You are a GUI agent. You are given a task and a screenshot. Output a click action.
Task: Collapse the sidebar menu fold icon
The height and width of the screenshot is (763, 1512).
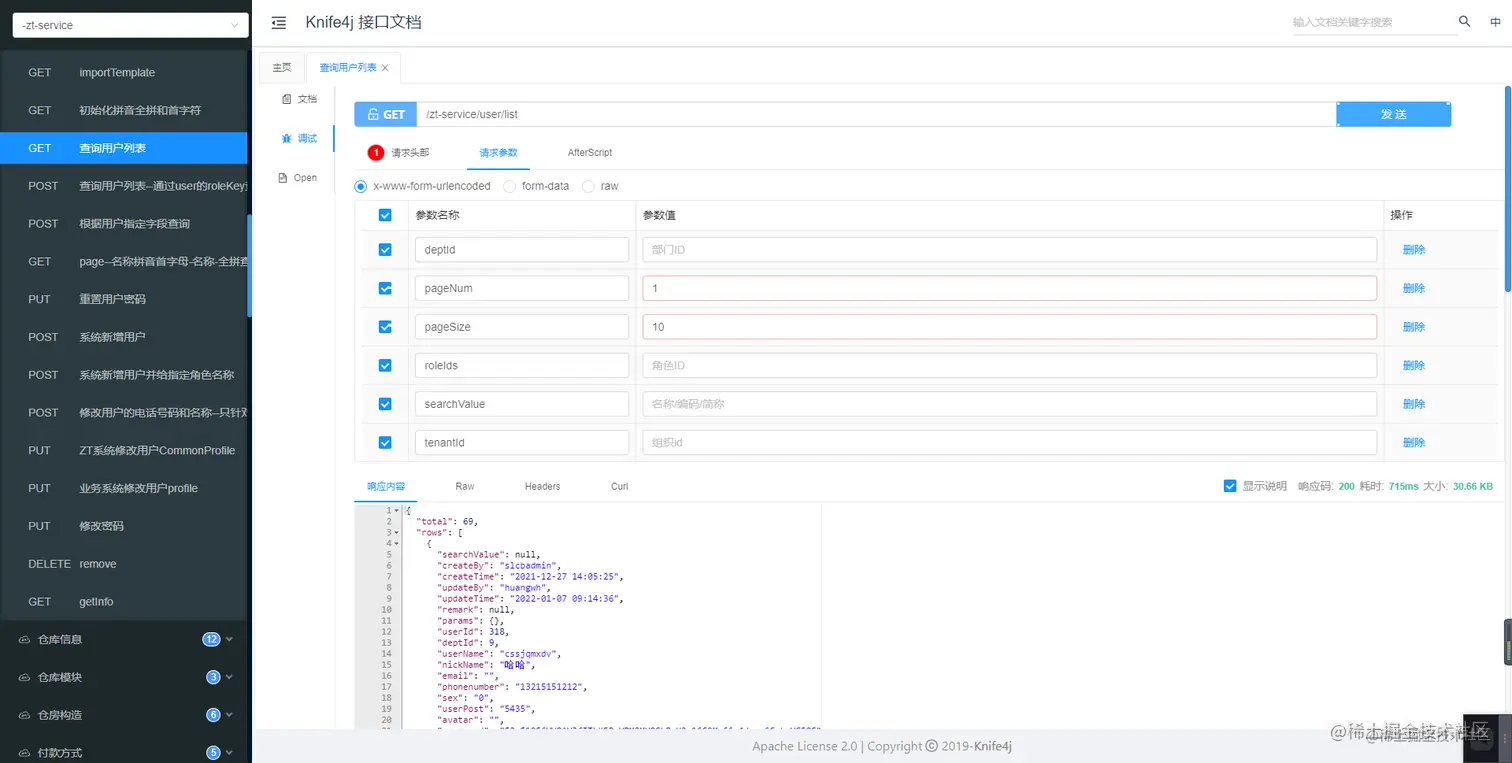coord(279,22)
